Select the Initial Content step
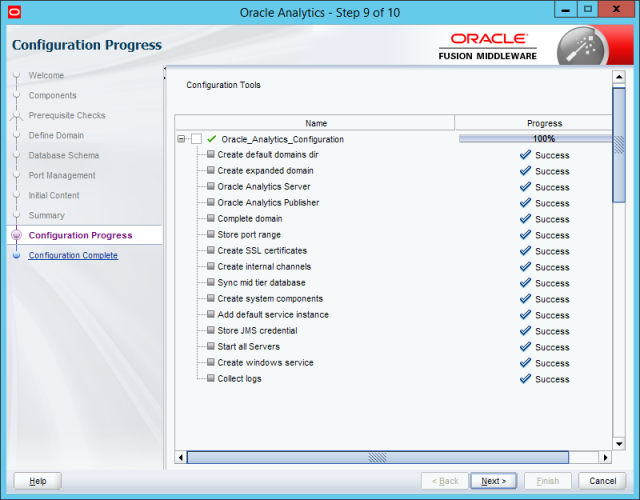Image resolution: width=640 pixels, height=500 pixels. click(54, 196)
